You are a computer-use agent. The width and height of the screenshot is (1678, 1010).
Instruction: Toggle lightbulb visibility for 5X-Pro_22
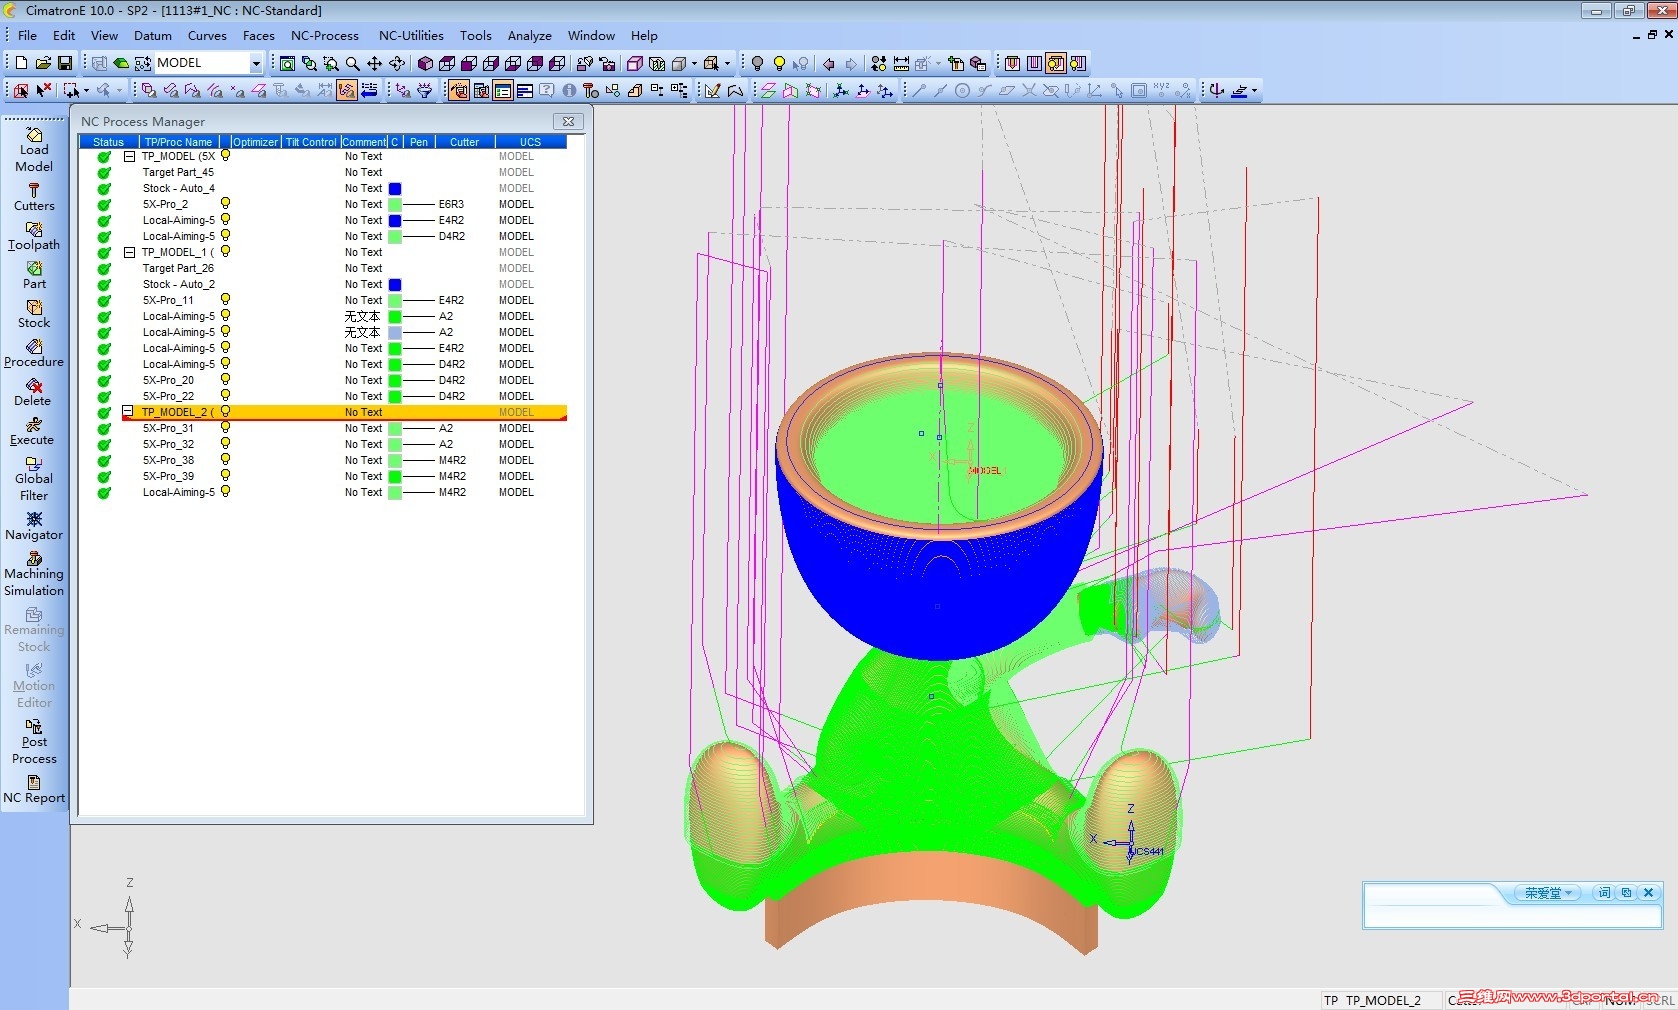(x=226, y=395)
